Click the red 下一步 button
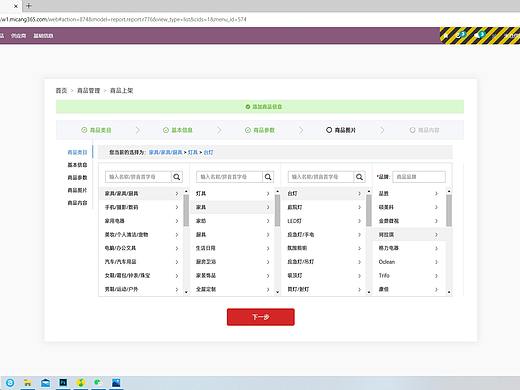This screenshot has height=390, width=520. pos(261,317)
